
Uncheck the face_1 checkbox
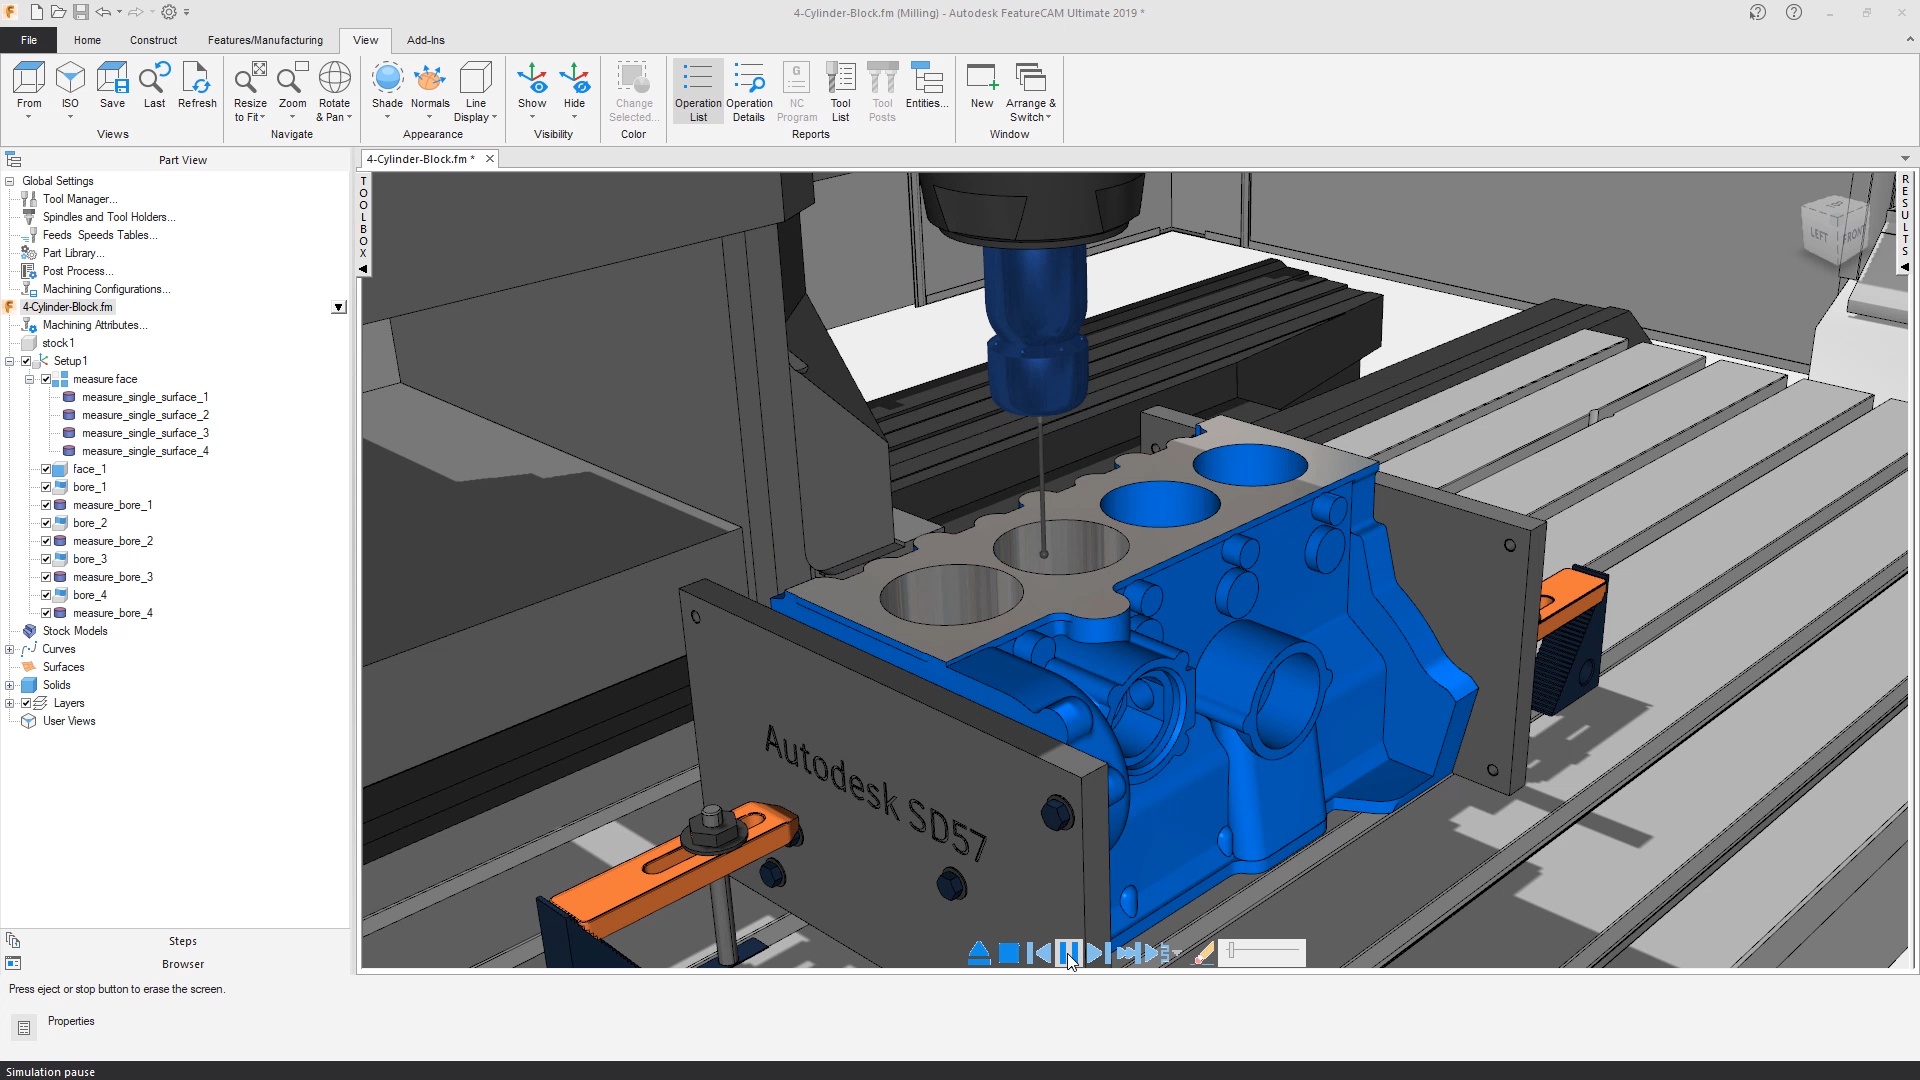[46, 469]
